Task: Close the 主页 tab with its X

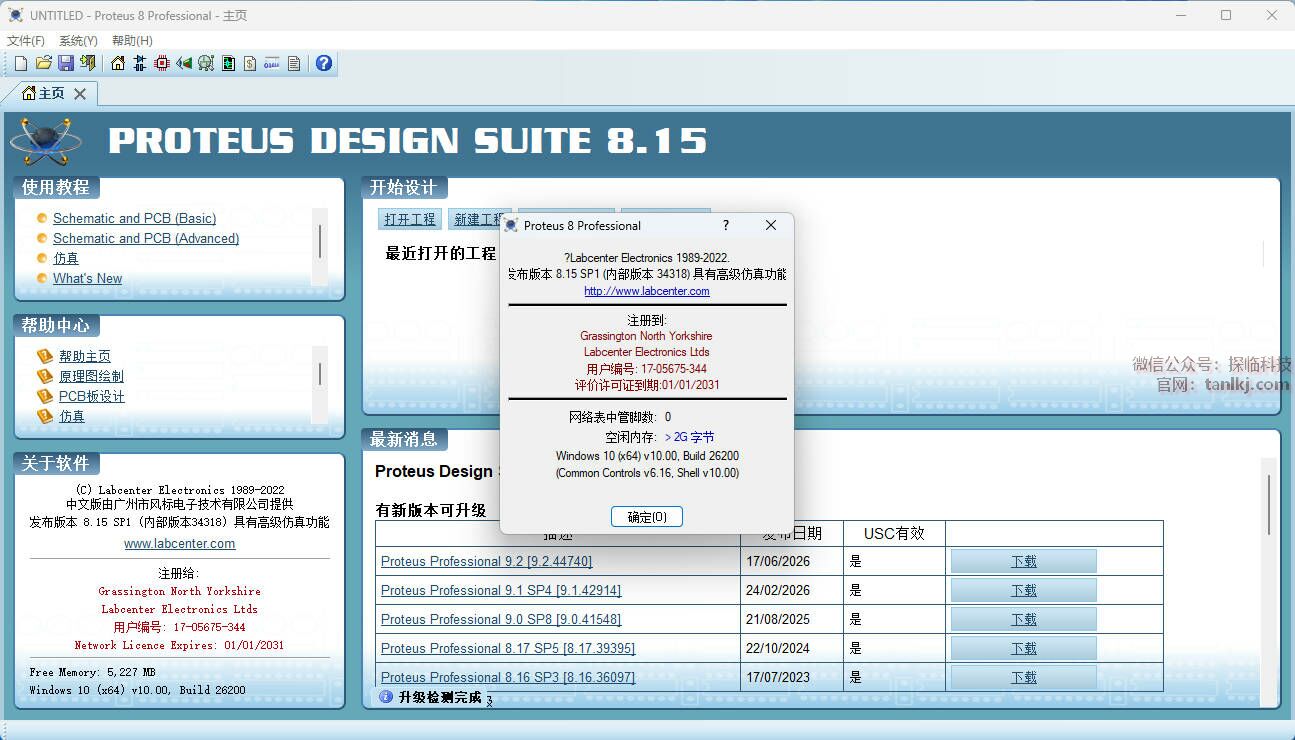Action: (80, 93)
